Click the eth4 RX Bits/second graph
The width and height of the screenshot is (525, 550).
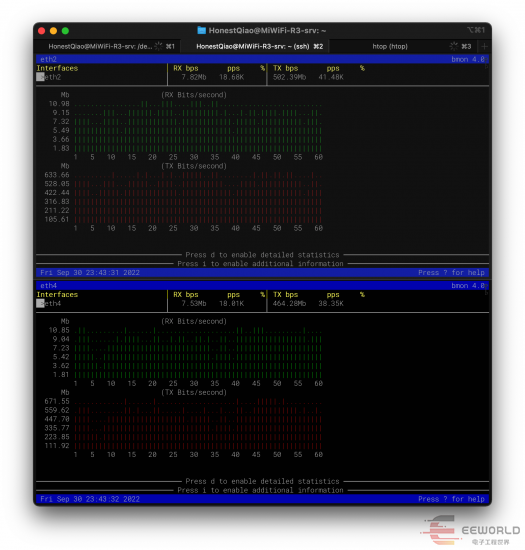(x=198, y=353)
